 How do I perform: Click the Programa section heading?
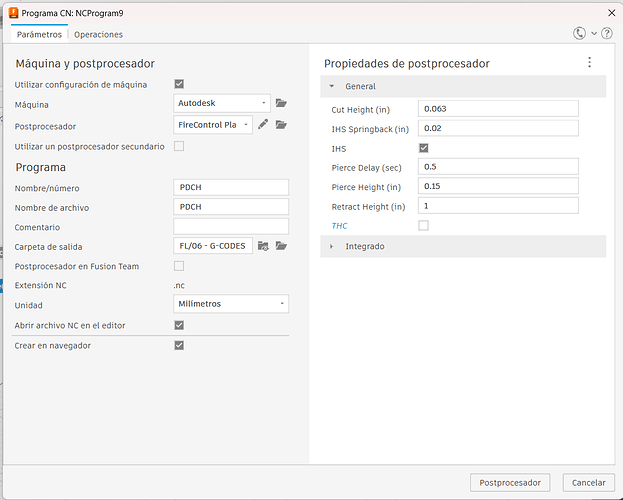[x=41, y=167]
